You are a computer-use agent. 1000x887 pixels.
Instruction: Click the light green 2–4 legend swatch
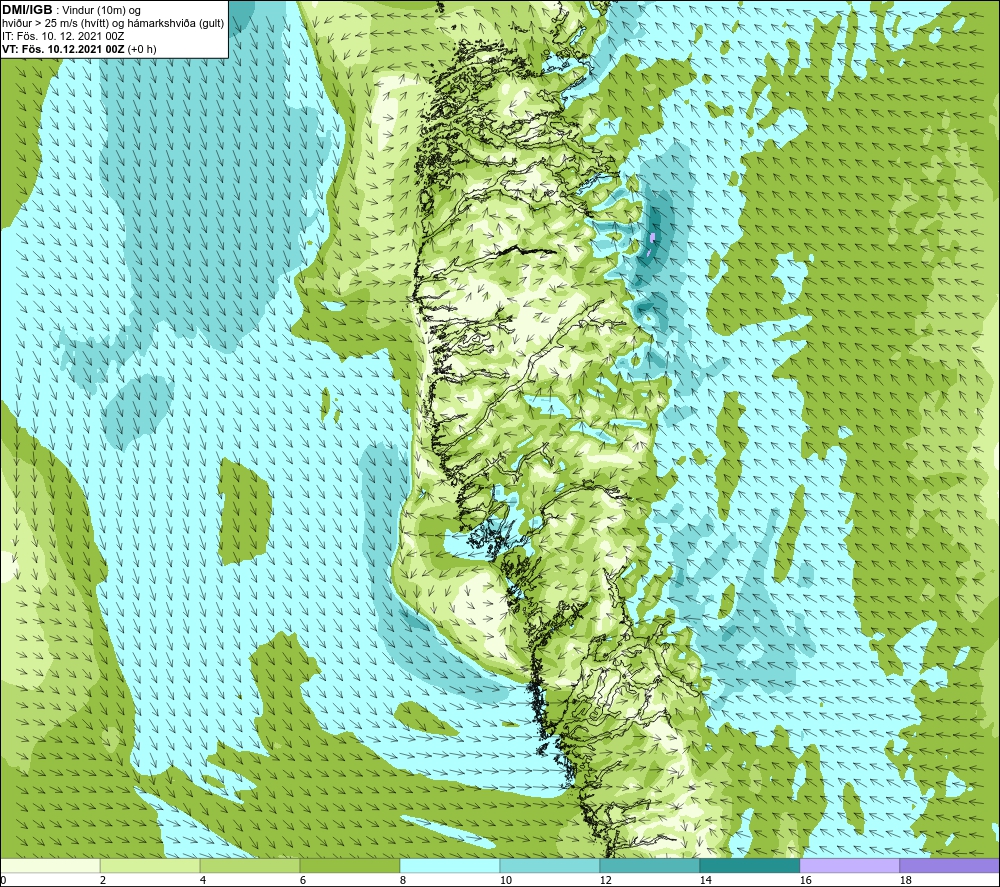click(150, 865)
